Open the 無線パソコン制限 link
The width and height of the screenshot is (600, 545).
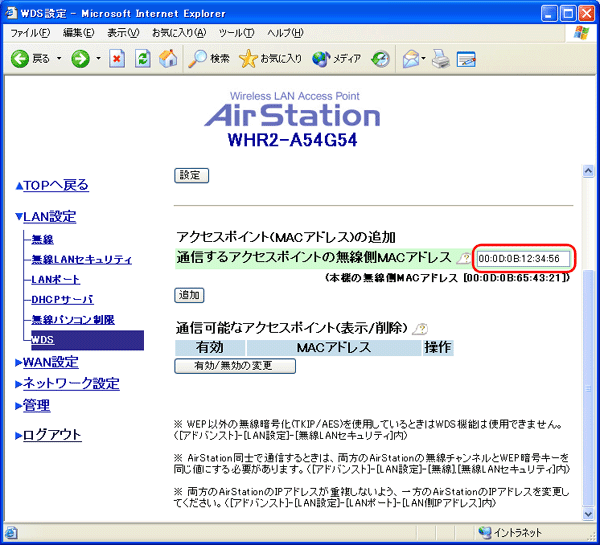tap(73, 320)
